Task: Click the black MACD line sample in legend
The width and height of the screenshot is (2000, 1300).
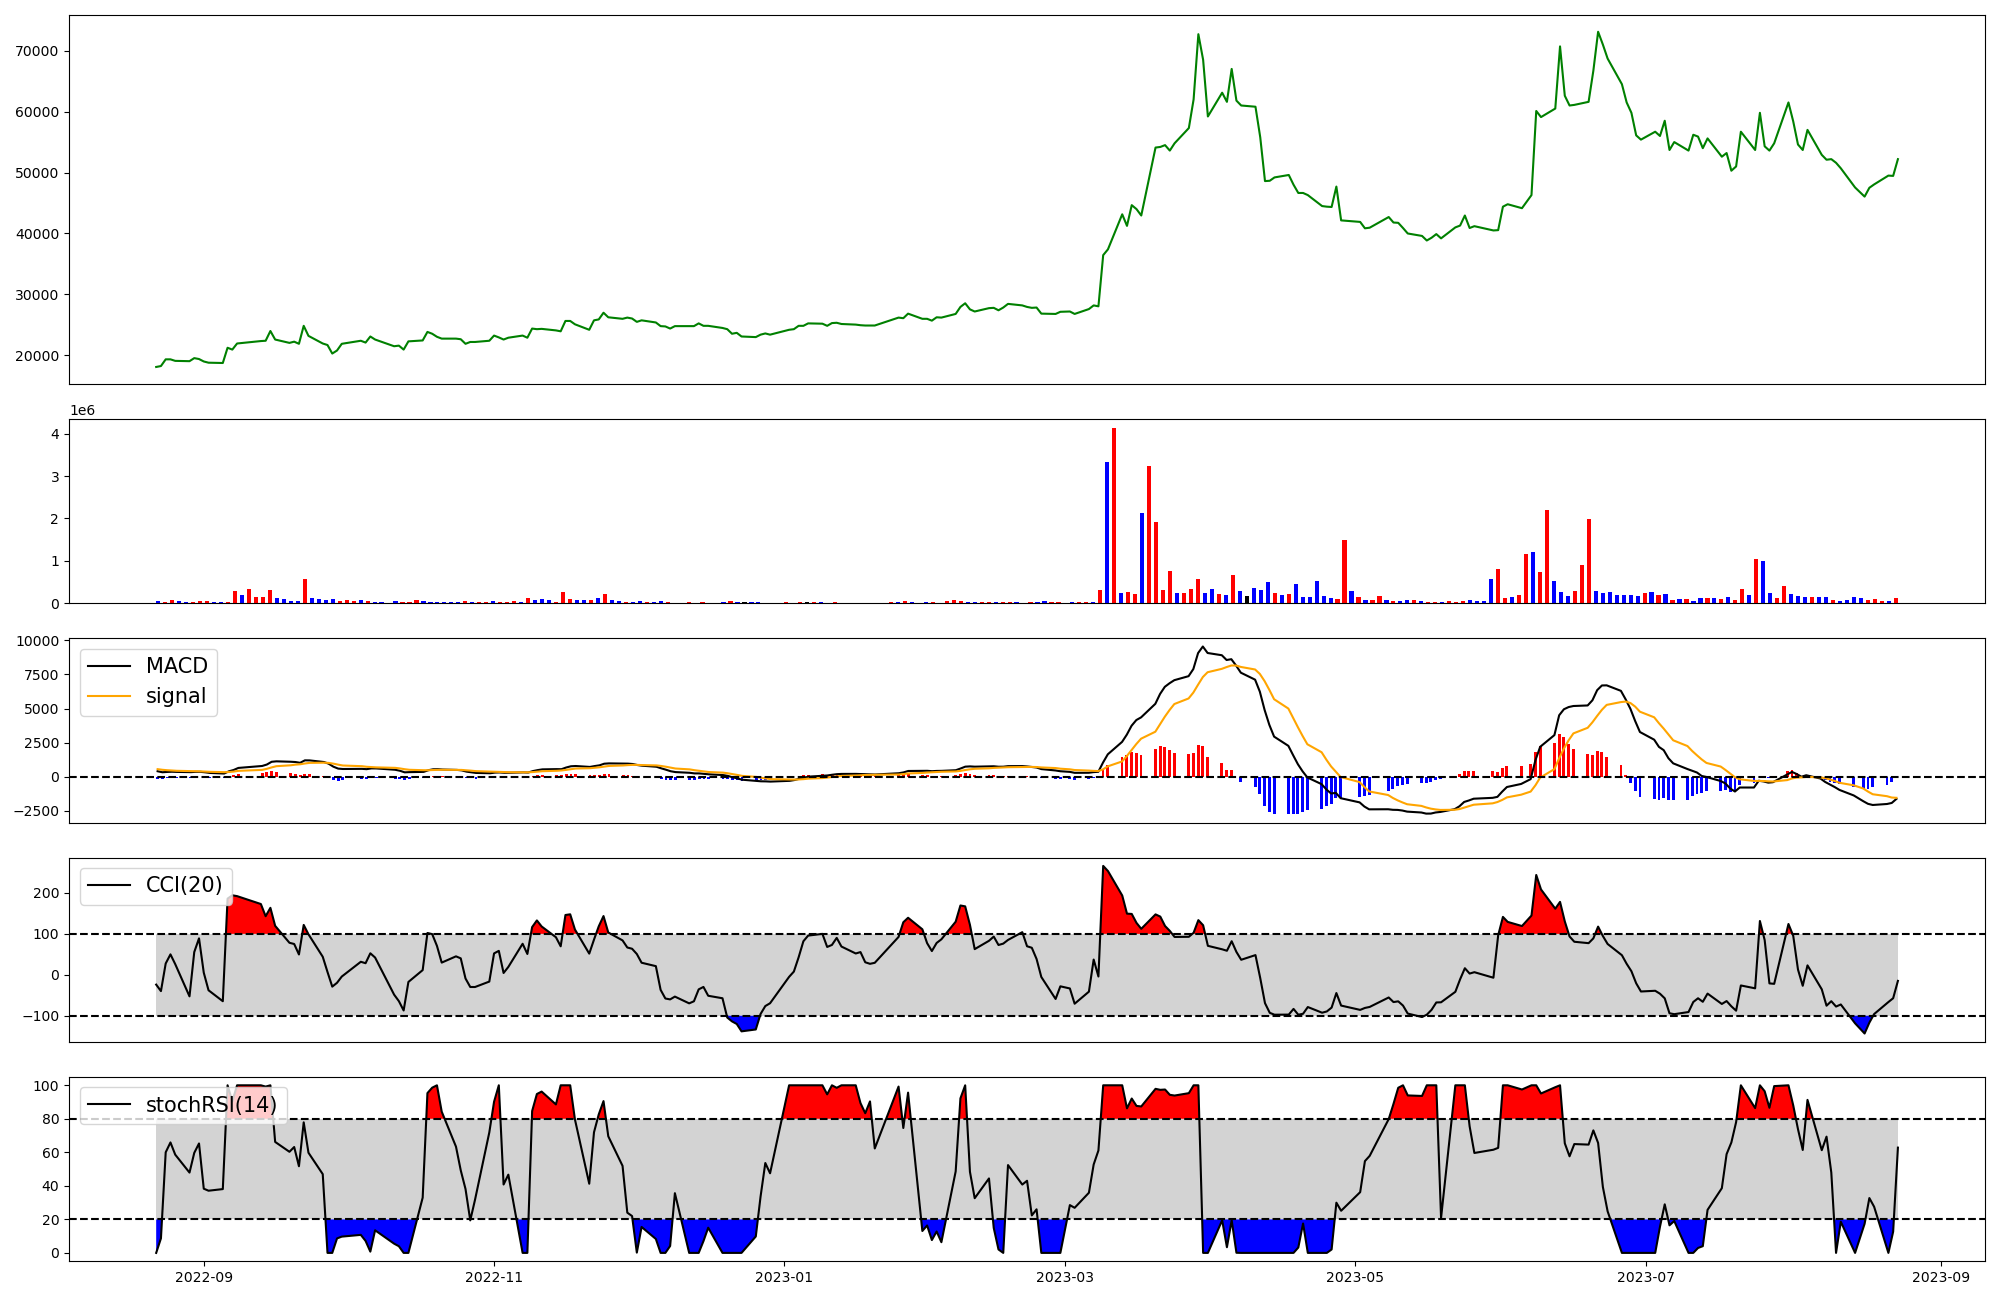Action: [x=109, y=666]
